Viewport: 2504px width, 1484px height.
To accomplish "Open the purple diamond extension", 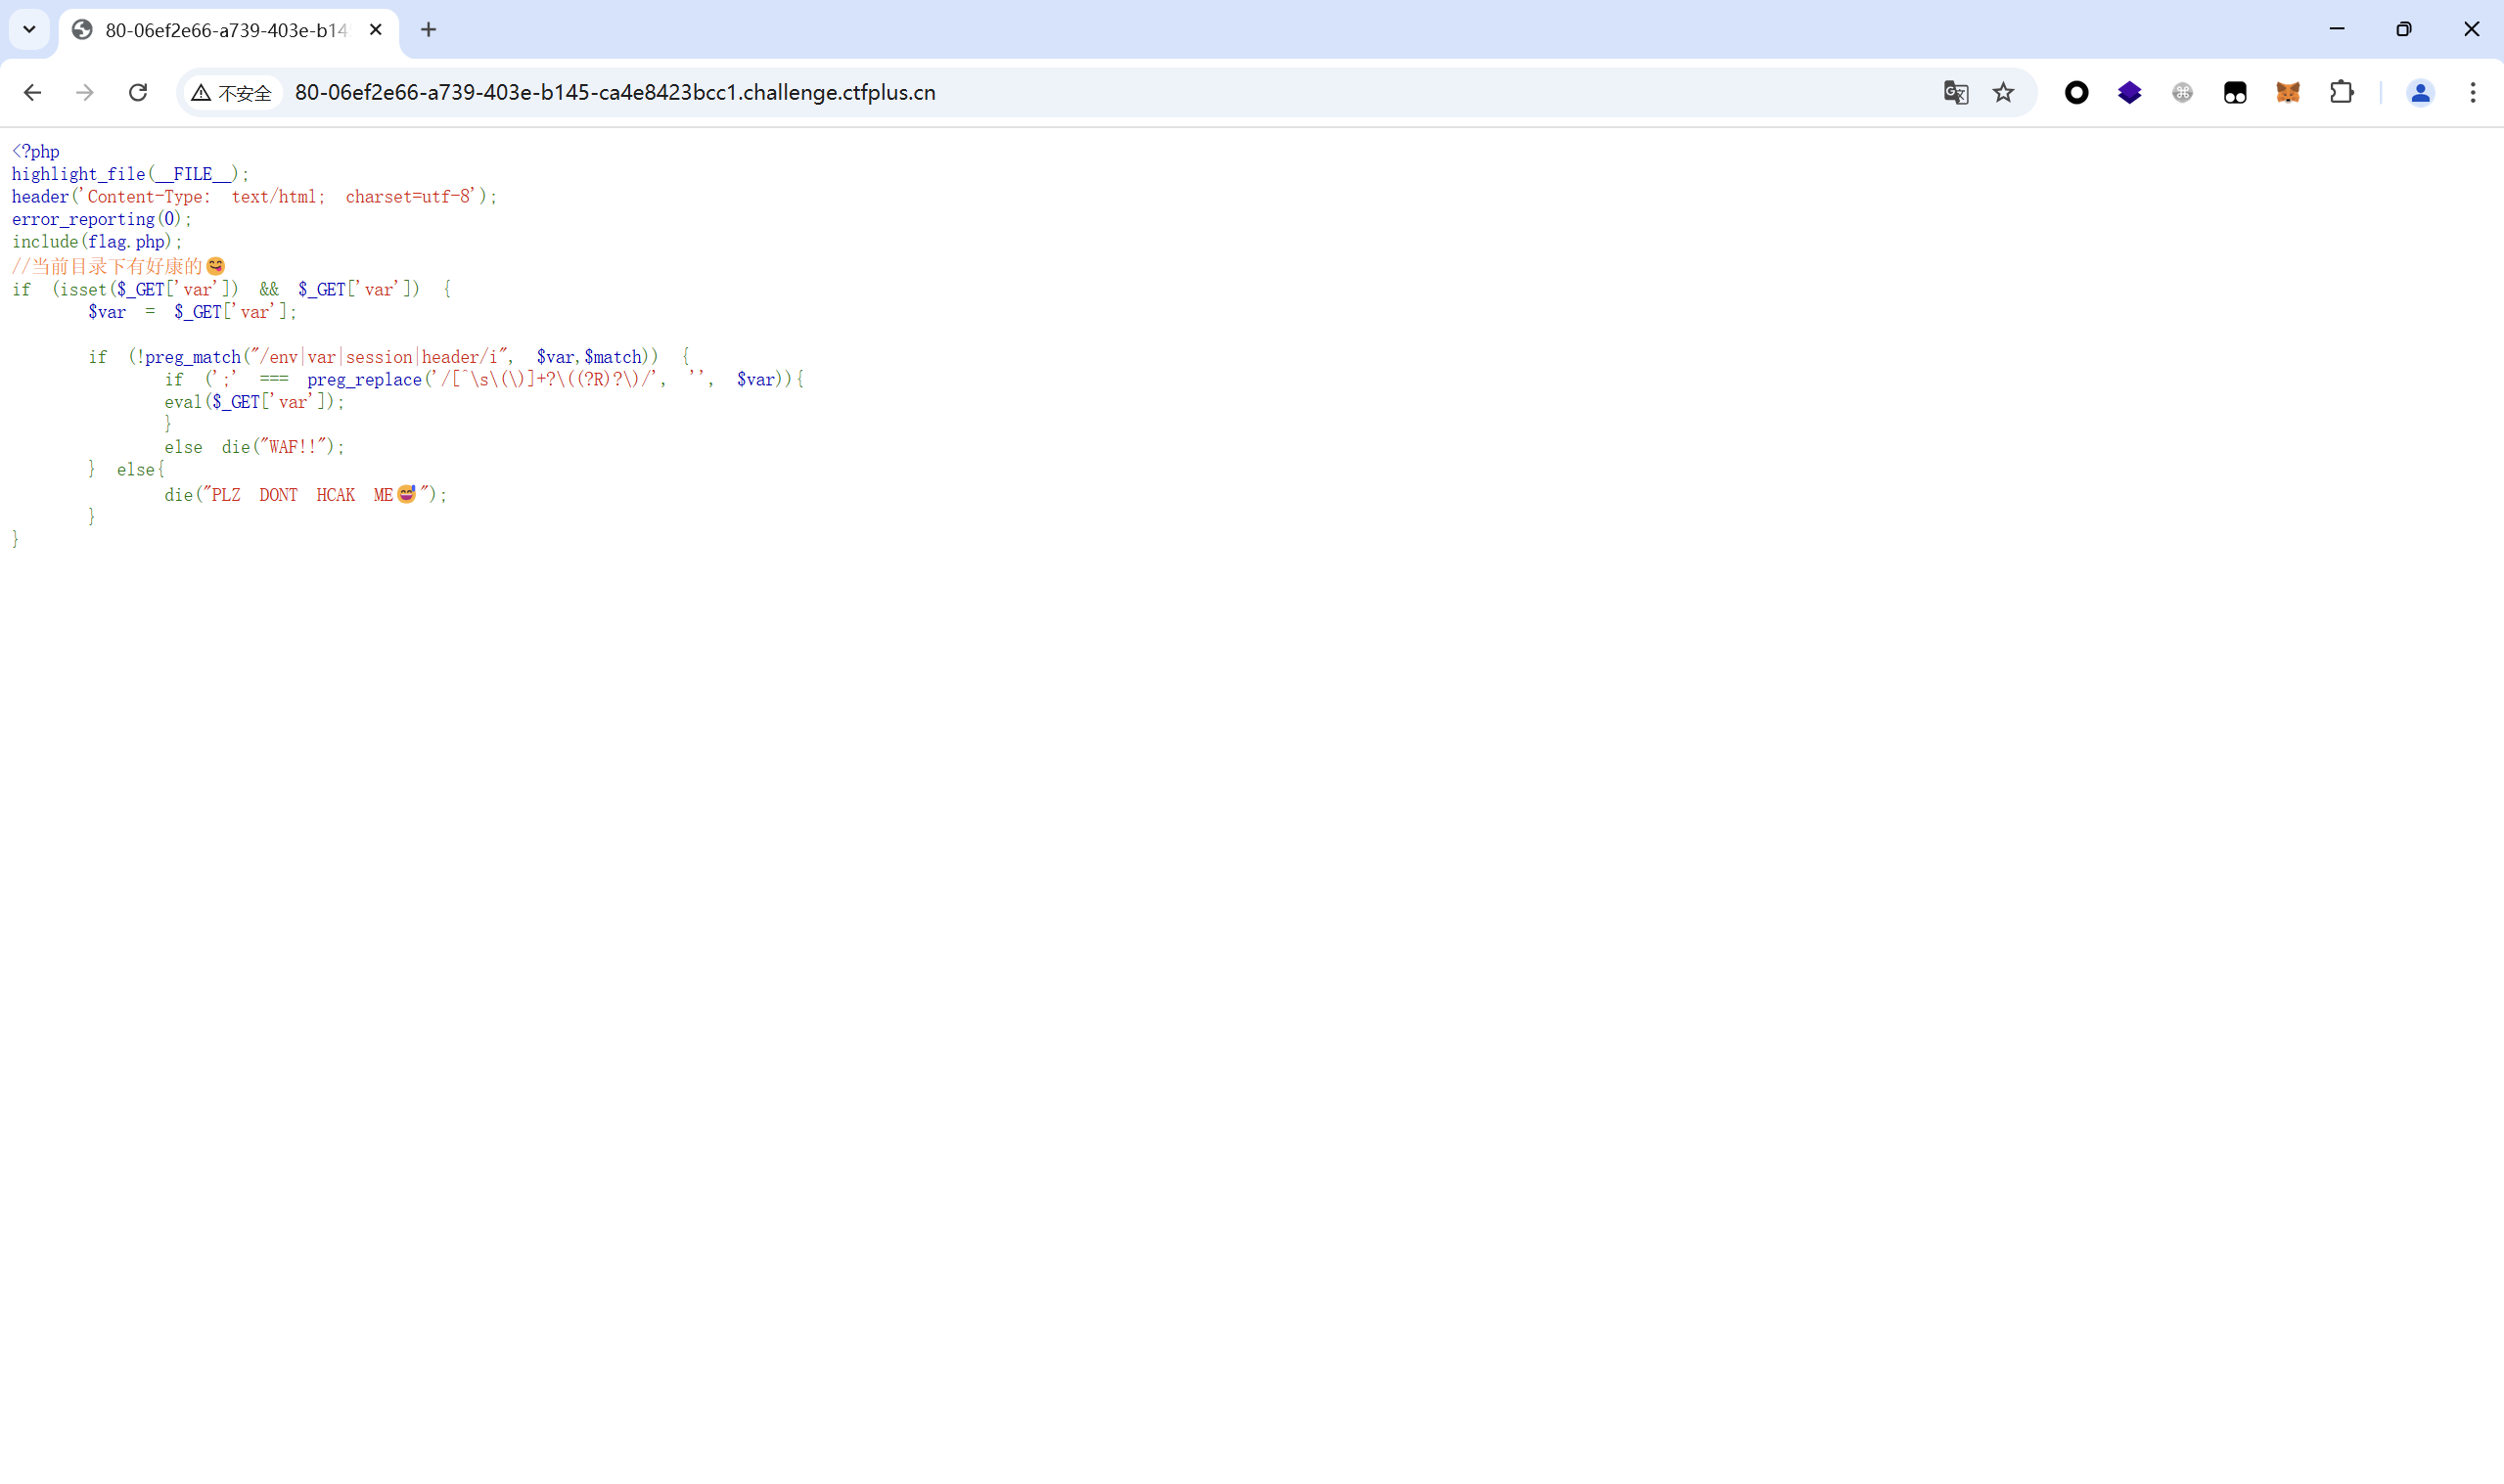I will [x=2130, y=93].
